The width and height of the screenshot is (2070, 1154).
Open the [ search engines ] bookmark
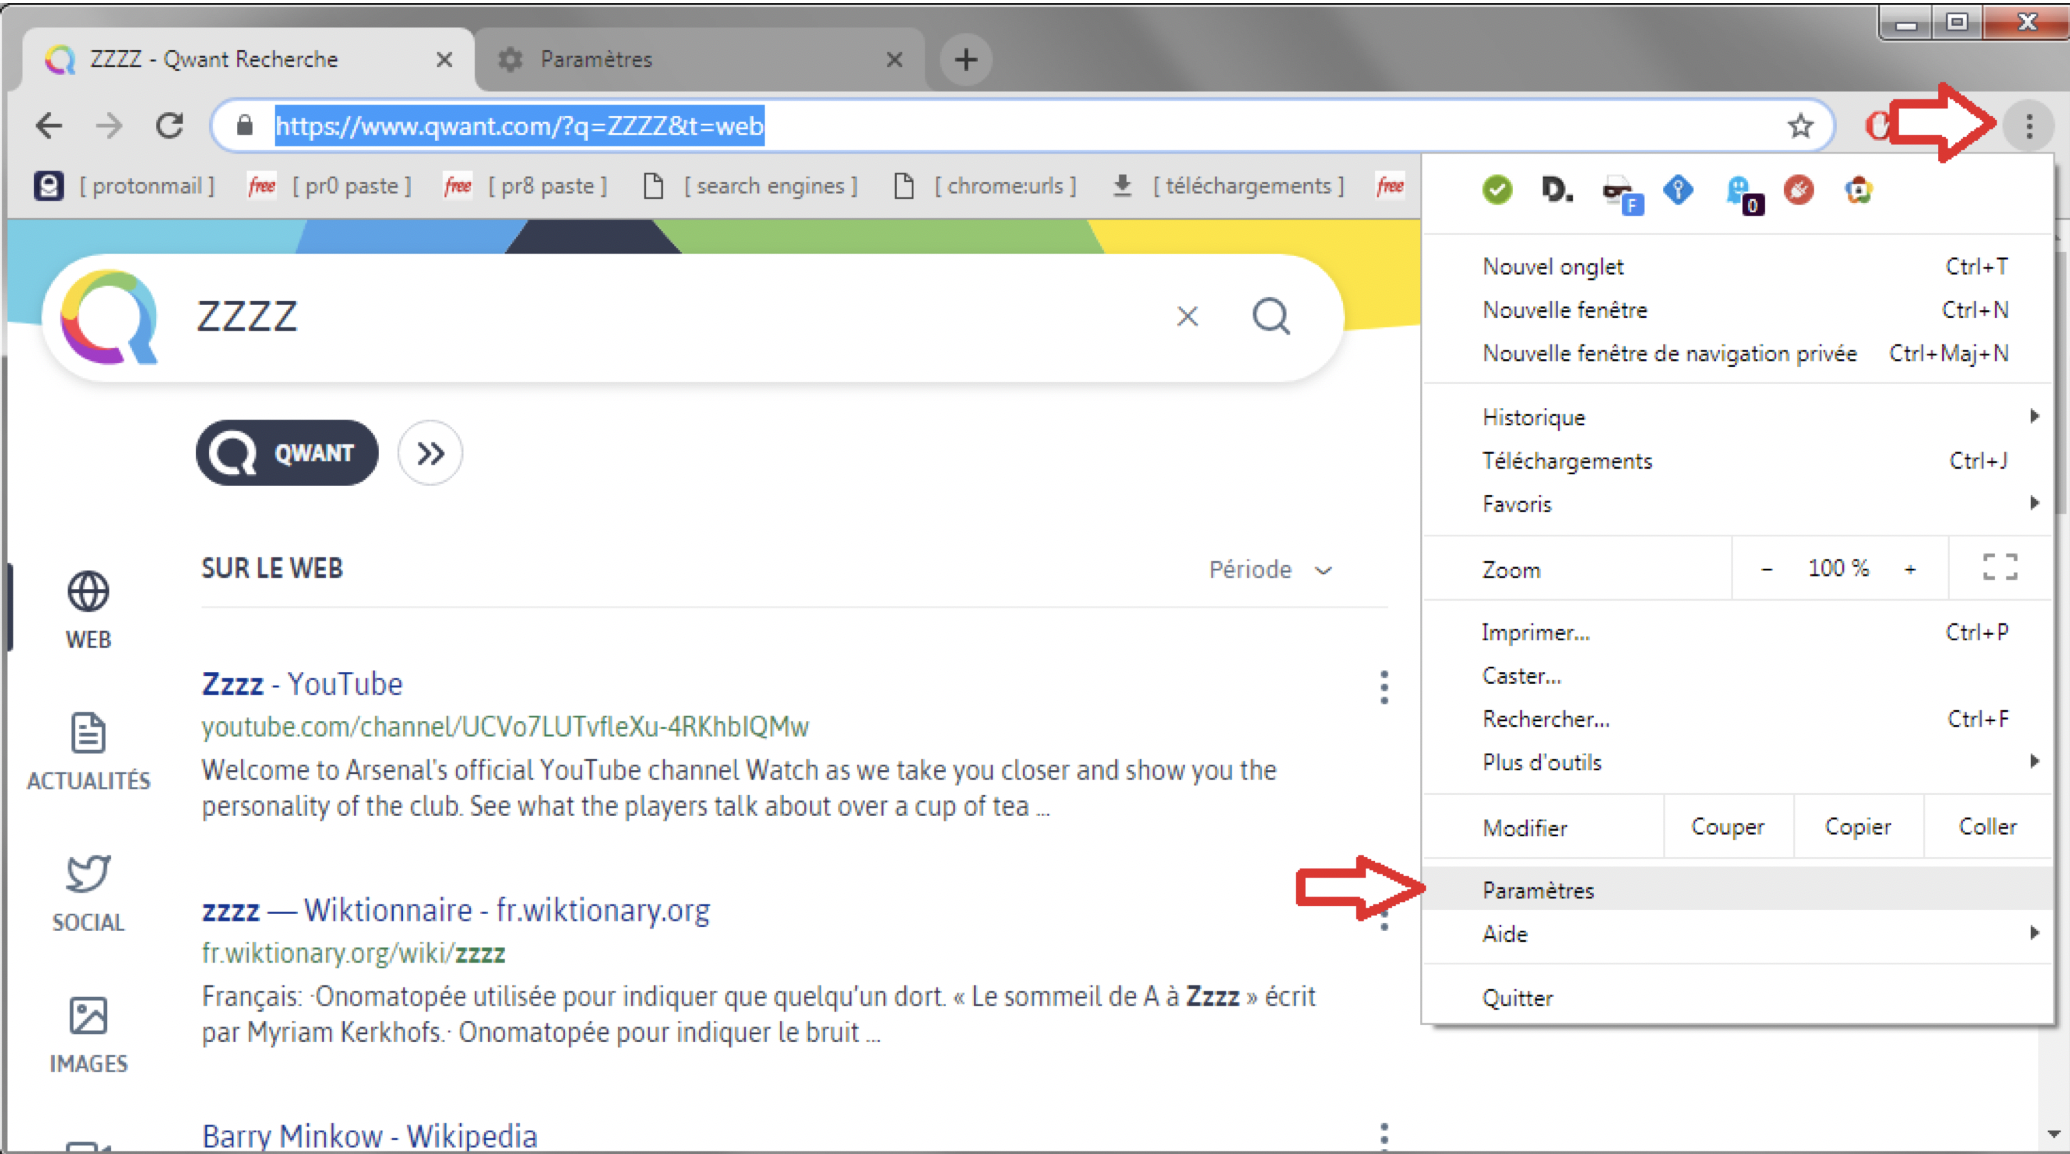pos(750,186)
